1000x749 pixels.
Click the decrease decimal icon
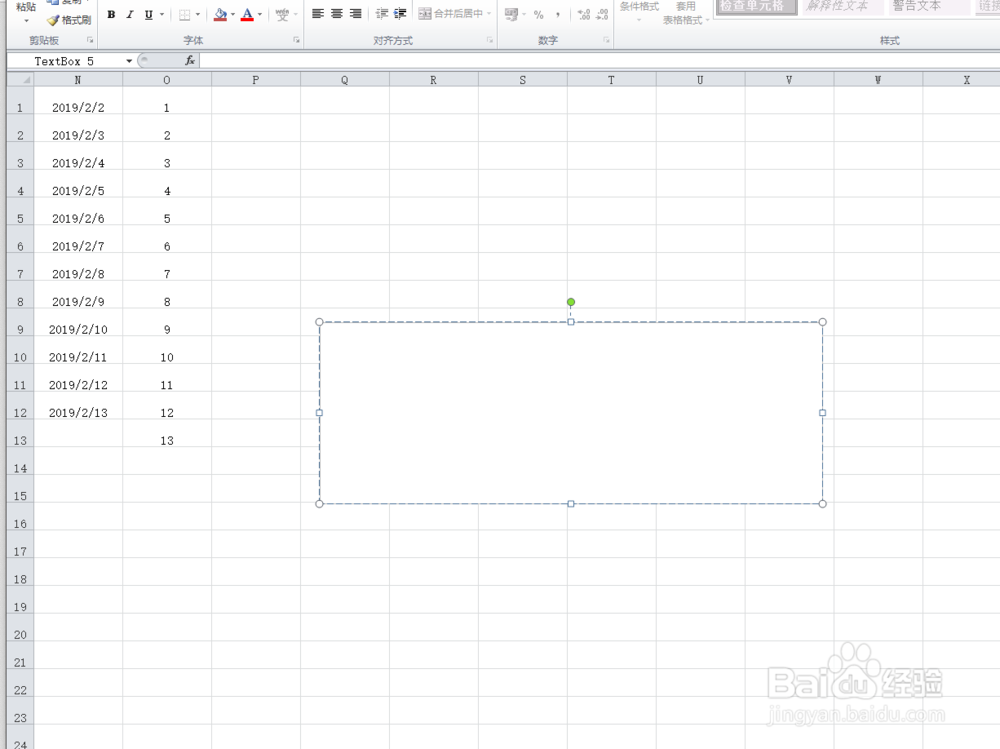coord(601,14)
